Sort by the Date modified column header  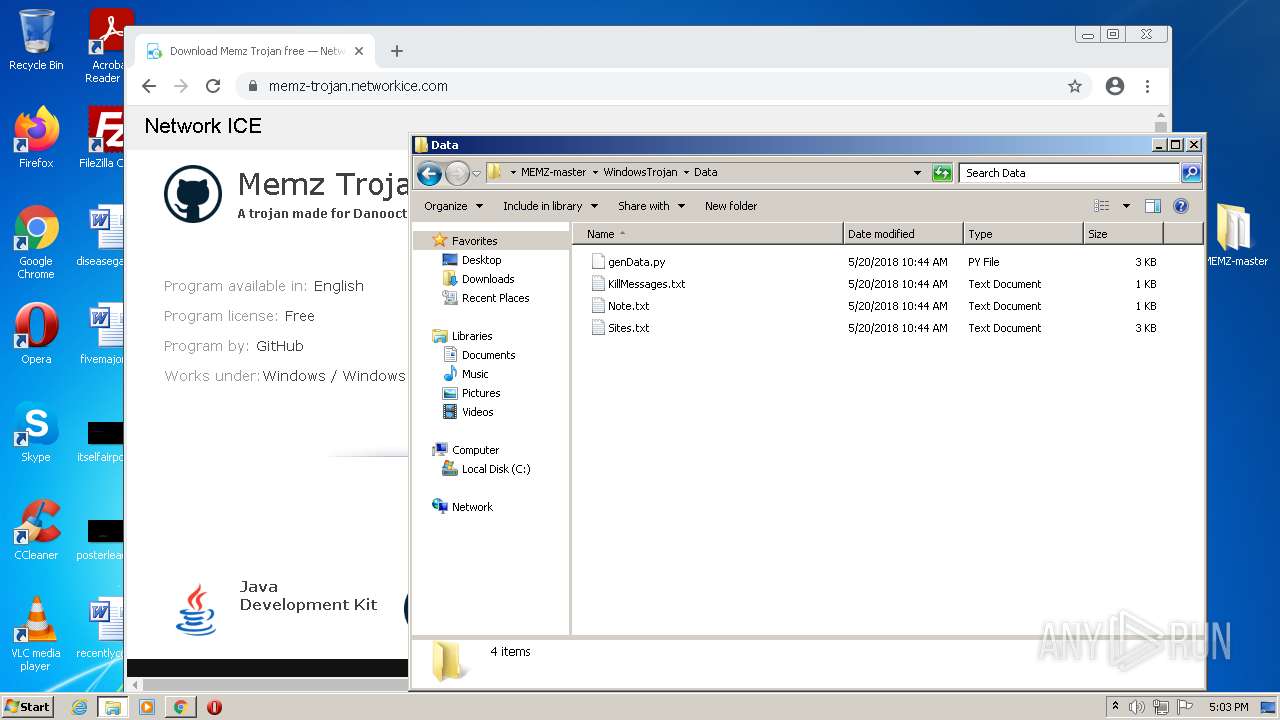tap(903, 234)
